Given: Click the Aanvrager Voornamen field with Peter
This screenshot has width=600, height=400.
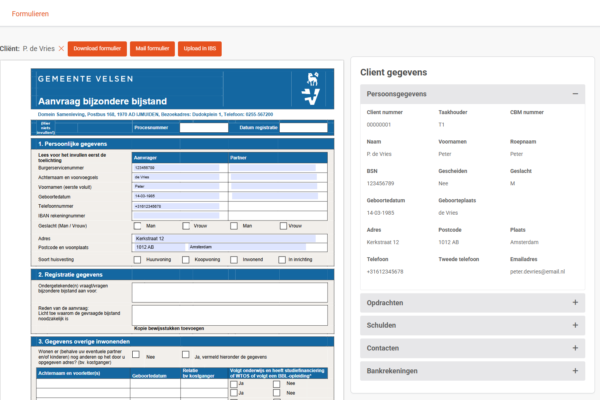Looking at the screenshot, I should point(176,186).
